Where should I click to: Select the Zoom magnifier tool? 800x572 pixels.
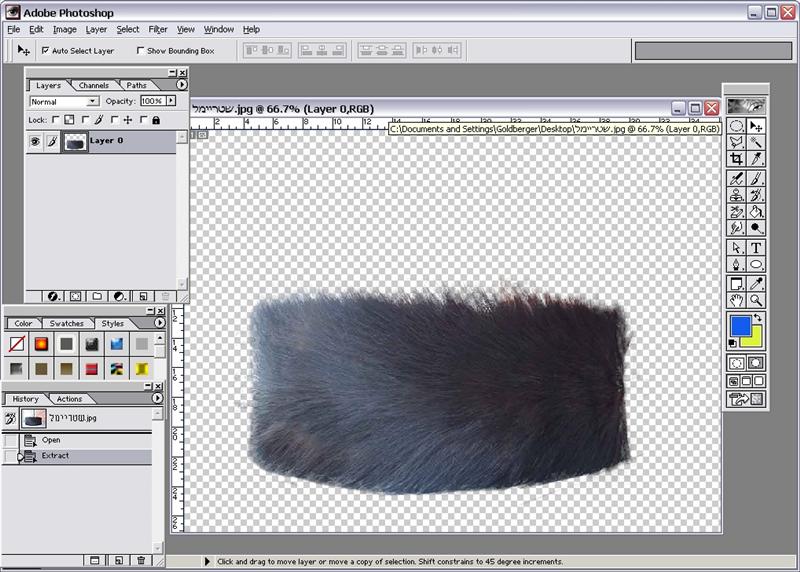(757, 300)
